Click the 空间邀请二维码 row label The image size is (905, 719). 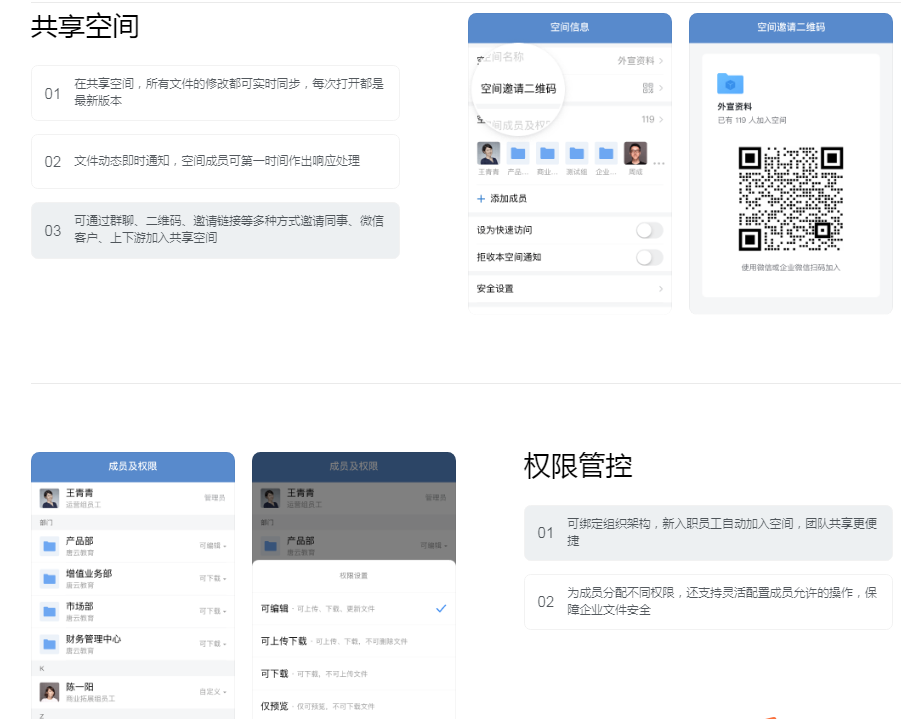pyautogui.click(x=518, y=88)
